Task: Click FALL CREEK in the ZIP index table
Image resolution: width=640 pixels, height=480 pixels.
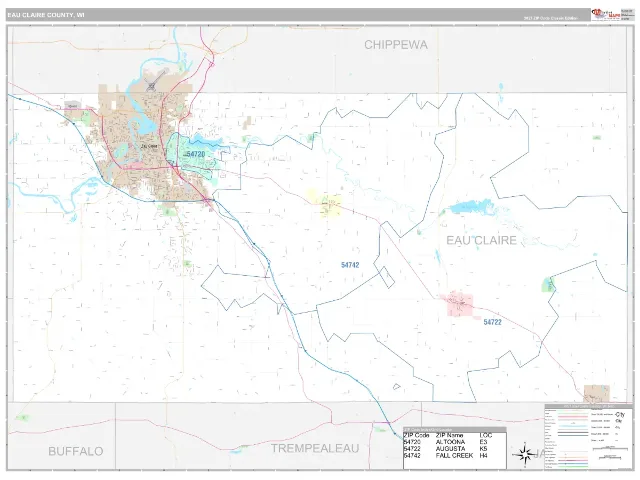Action: pos(454,456)
